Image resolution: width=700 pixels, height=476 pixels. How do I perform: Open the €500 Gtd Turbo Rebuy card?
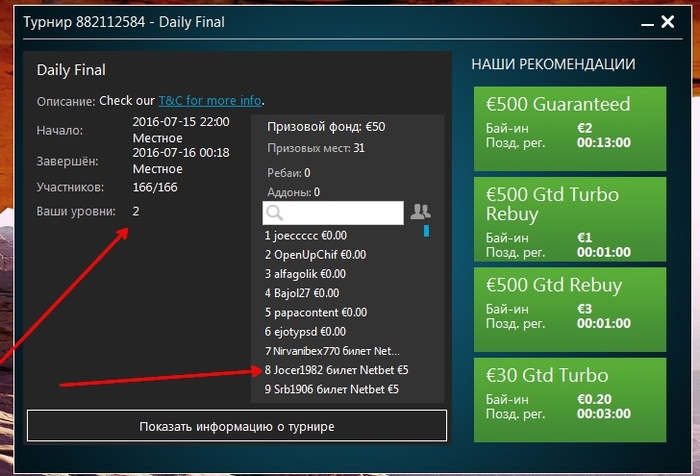(x=570, y=219)
